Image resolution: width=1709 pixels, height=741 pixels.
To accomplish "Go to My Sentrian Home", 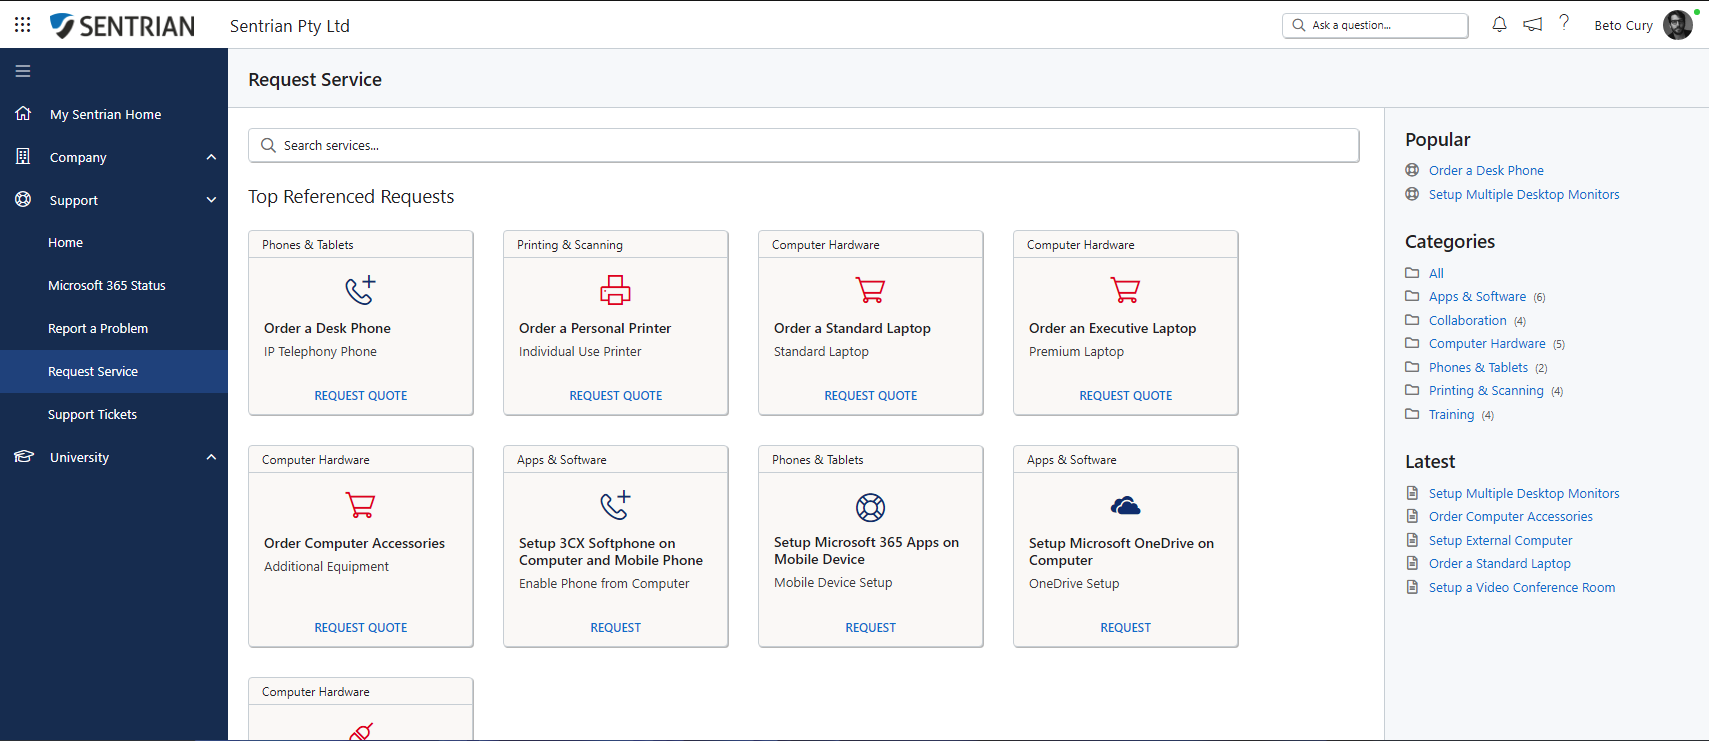I will click(x=105, y=114).
